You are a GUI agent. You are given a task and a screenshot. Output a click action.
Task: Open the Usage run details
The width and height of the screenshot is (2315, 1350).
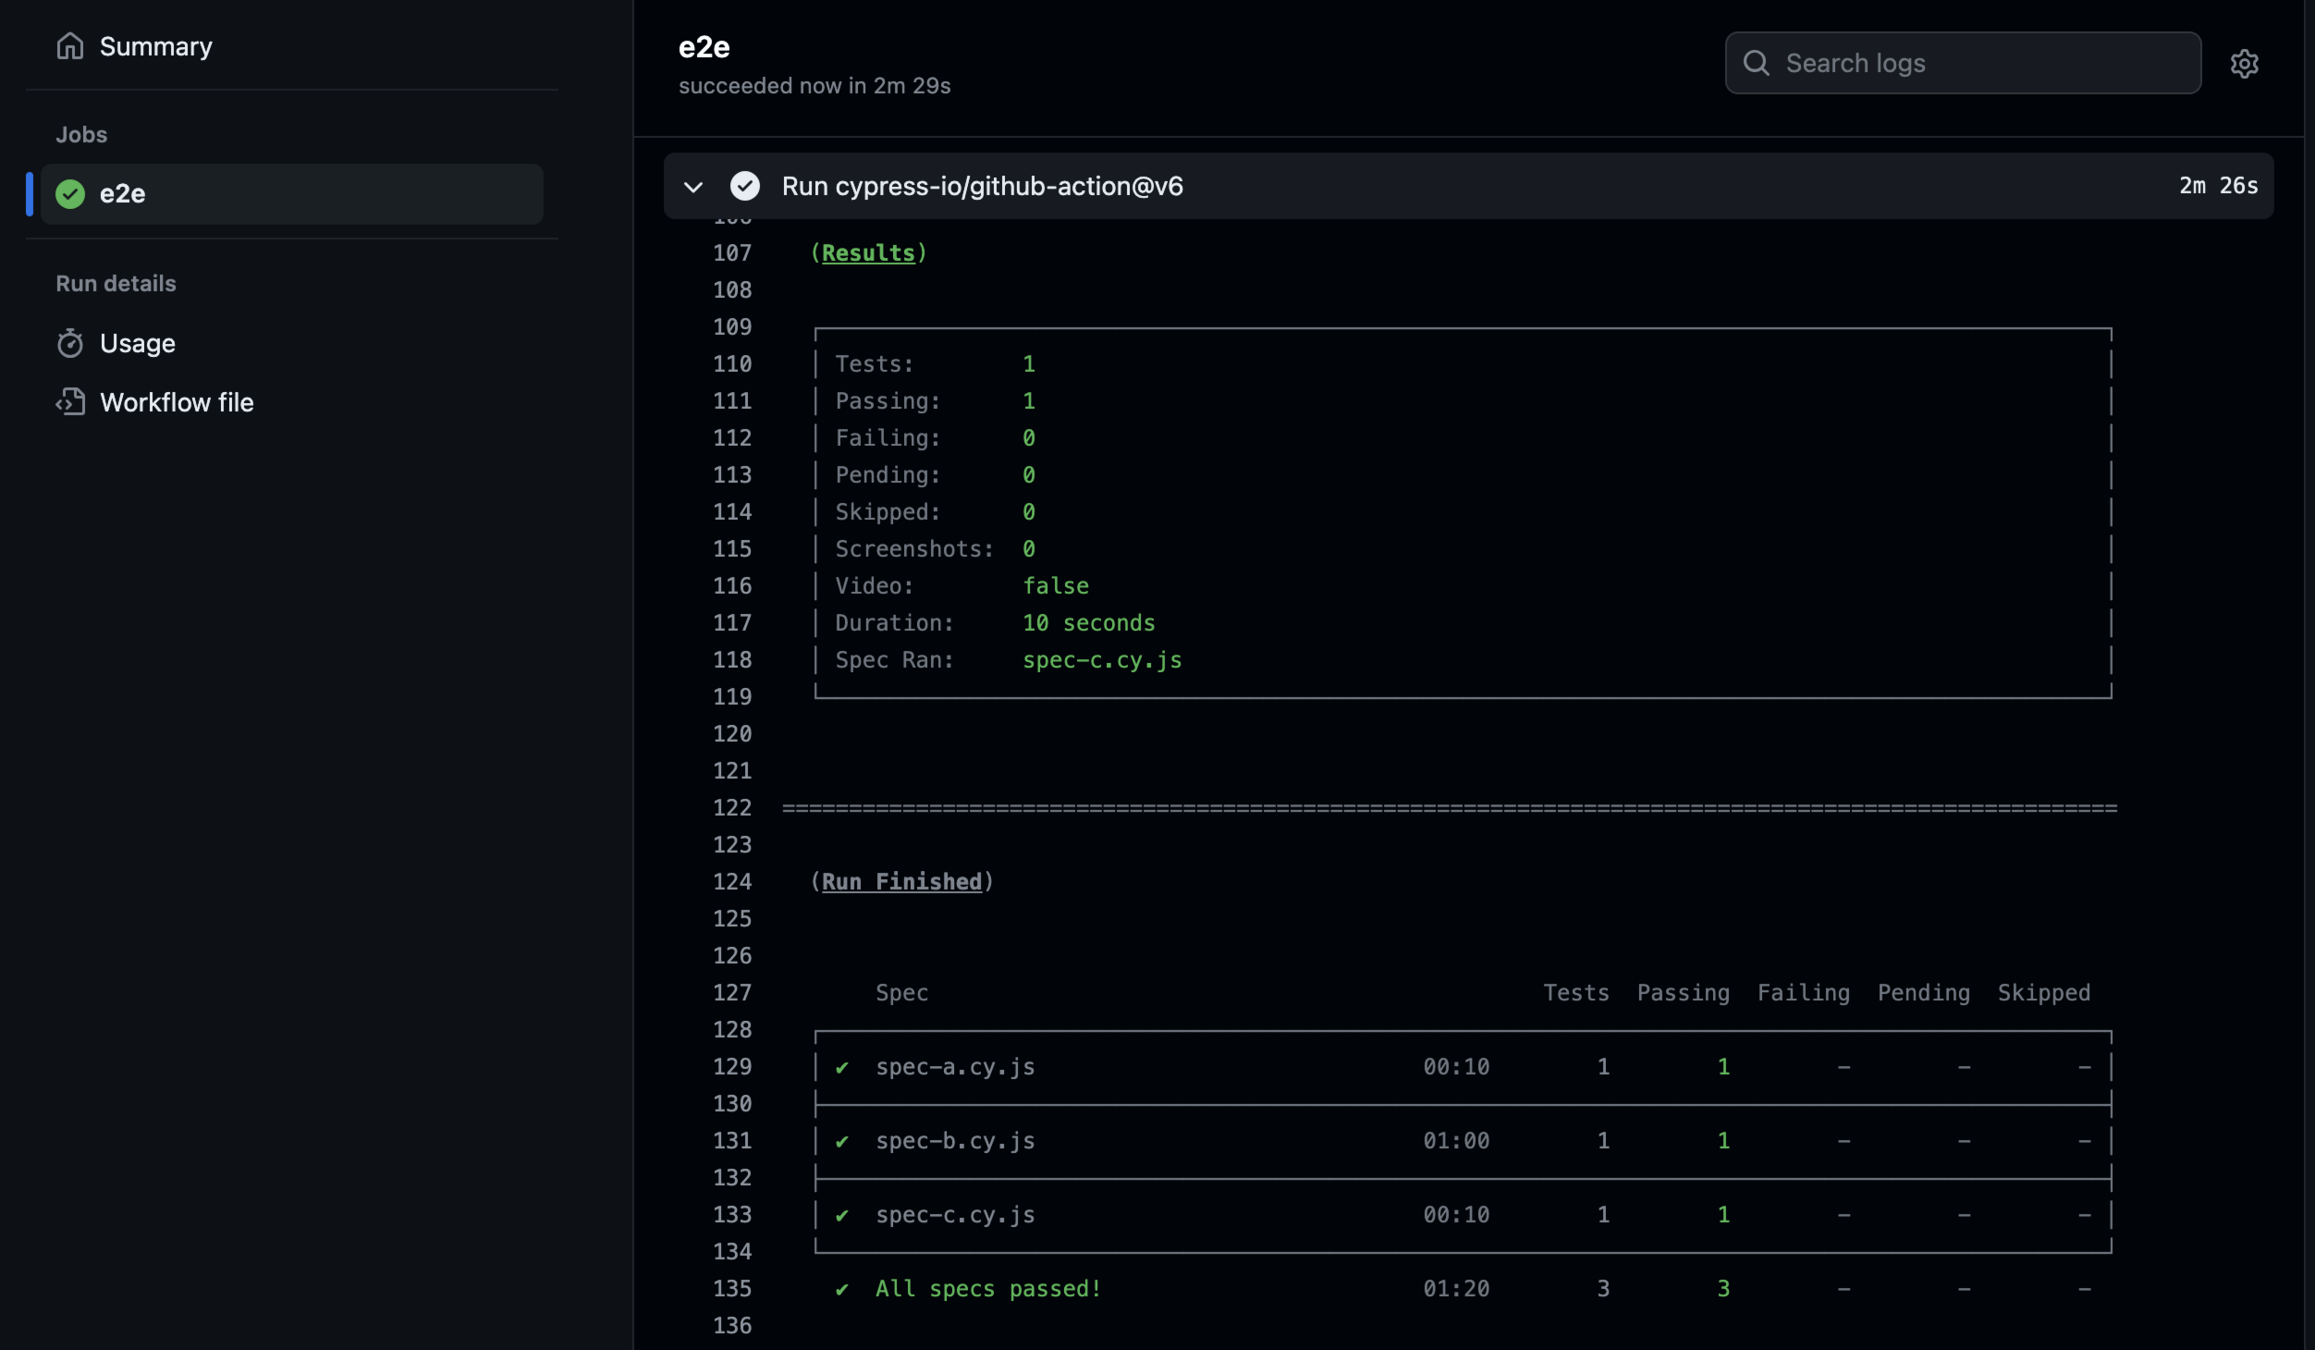pyautogui.click(x=137, y=343)
